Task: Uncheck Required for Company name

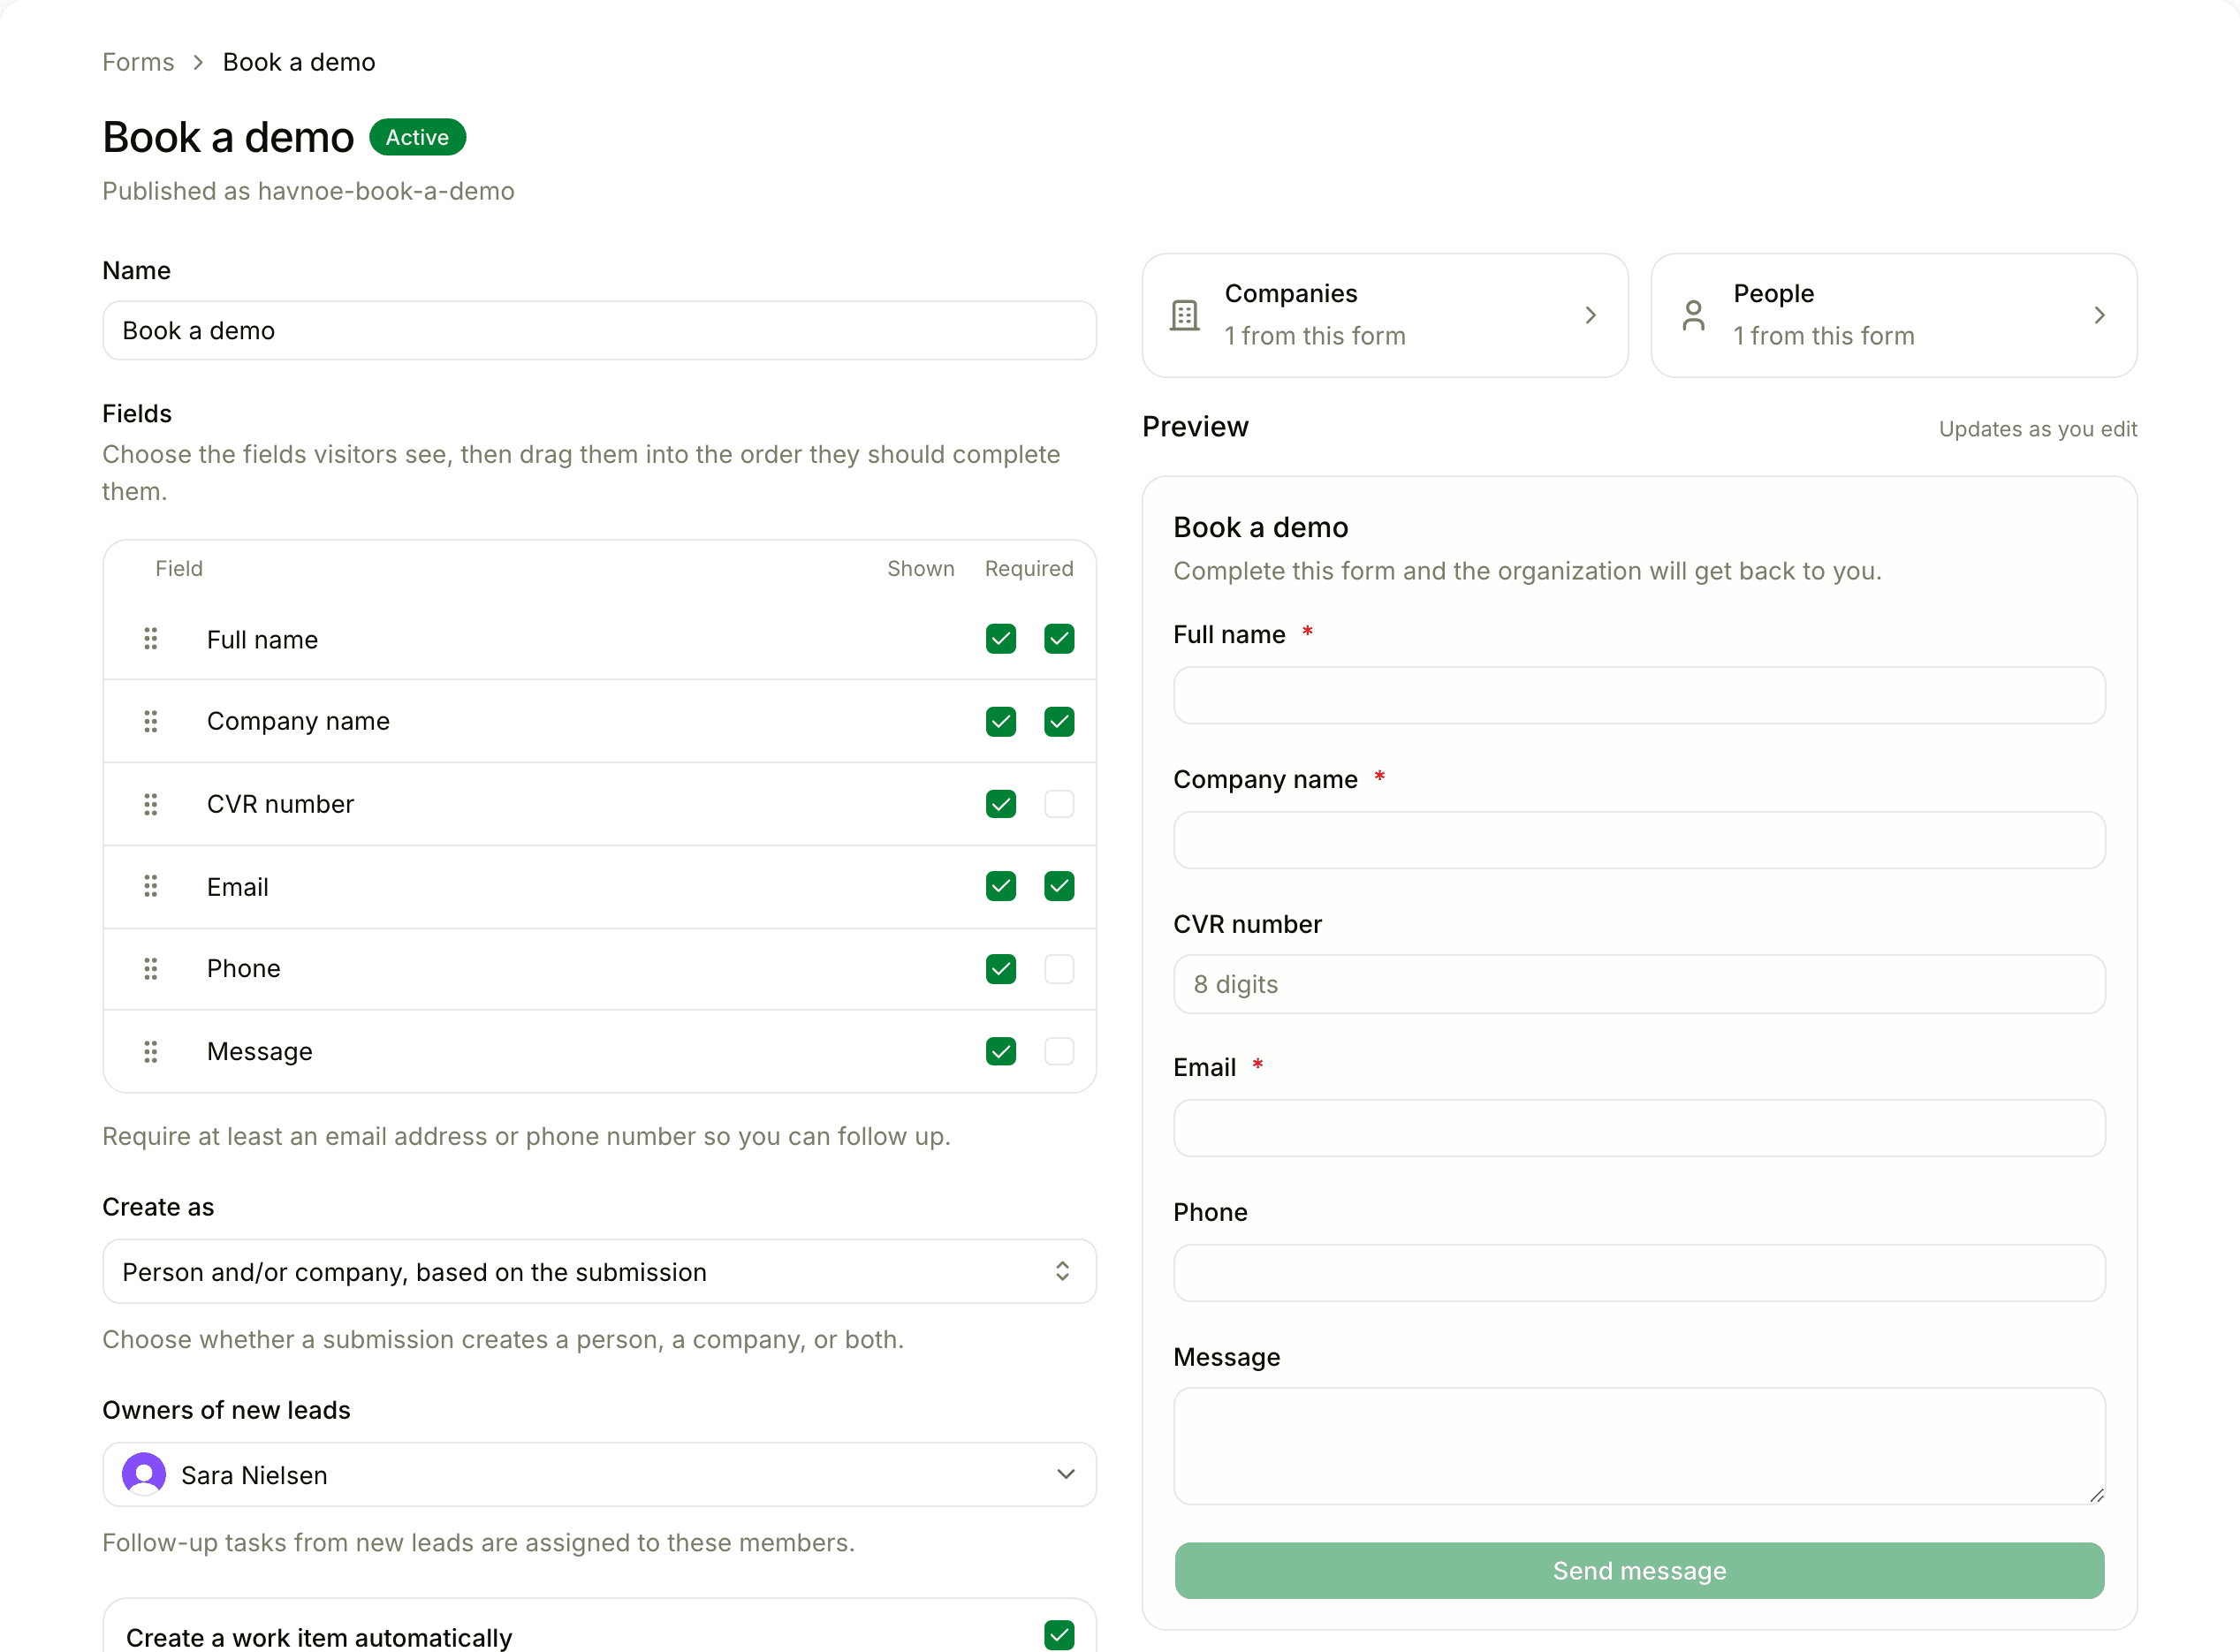Action: click(x=1059, y=722)
